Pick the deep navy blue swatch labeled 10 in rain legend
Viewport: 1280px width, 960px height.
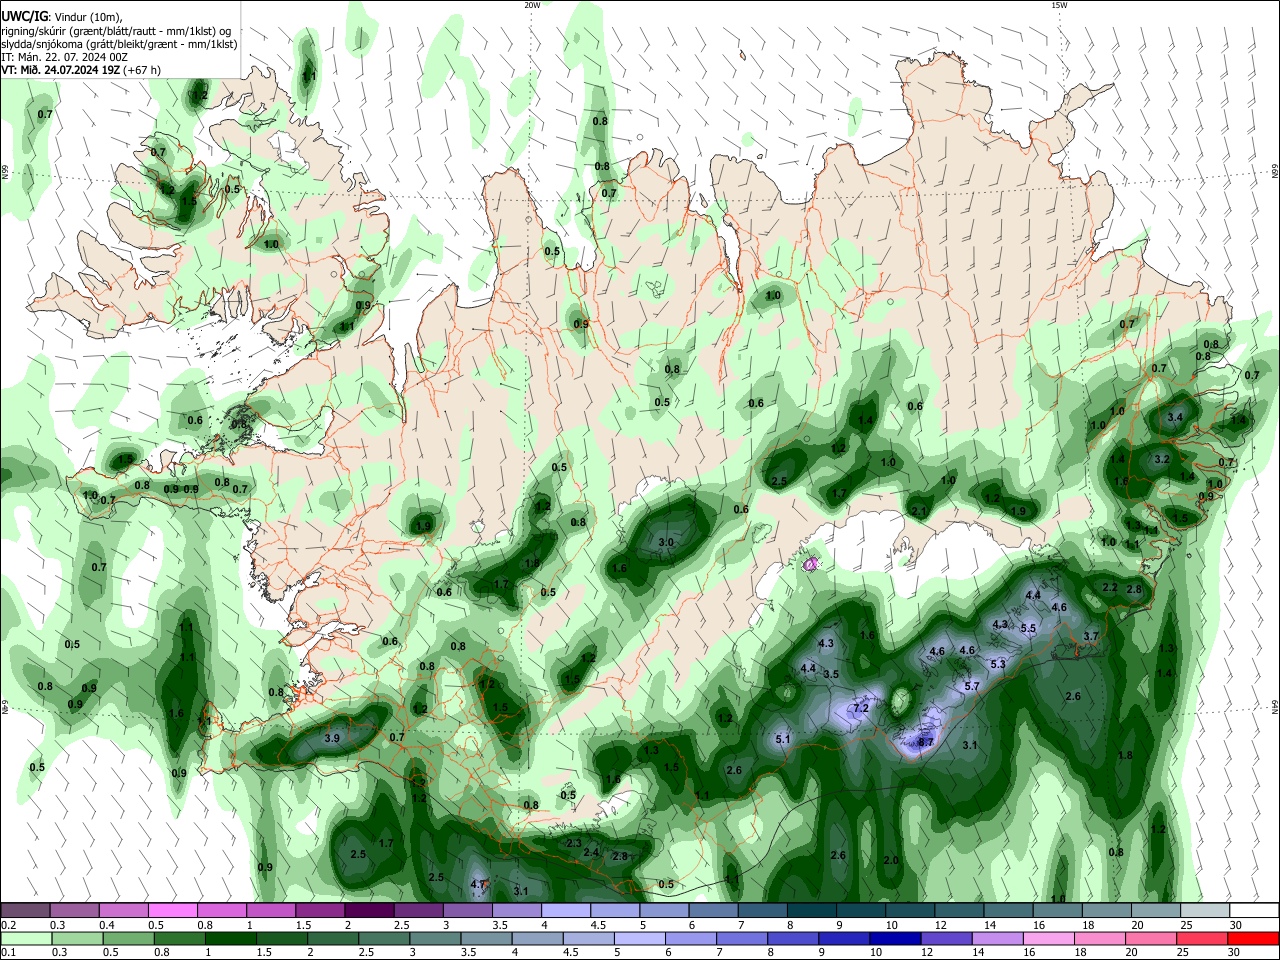coord(895,938)
